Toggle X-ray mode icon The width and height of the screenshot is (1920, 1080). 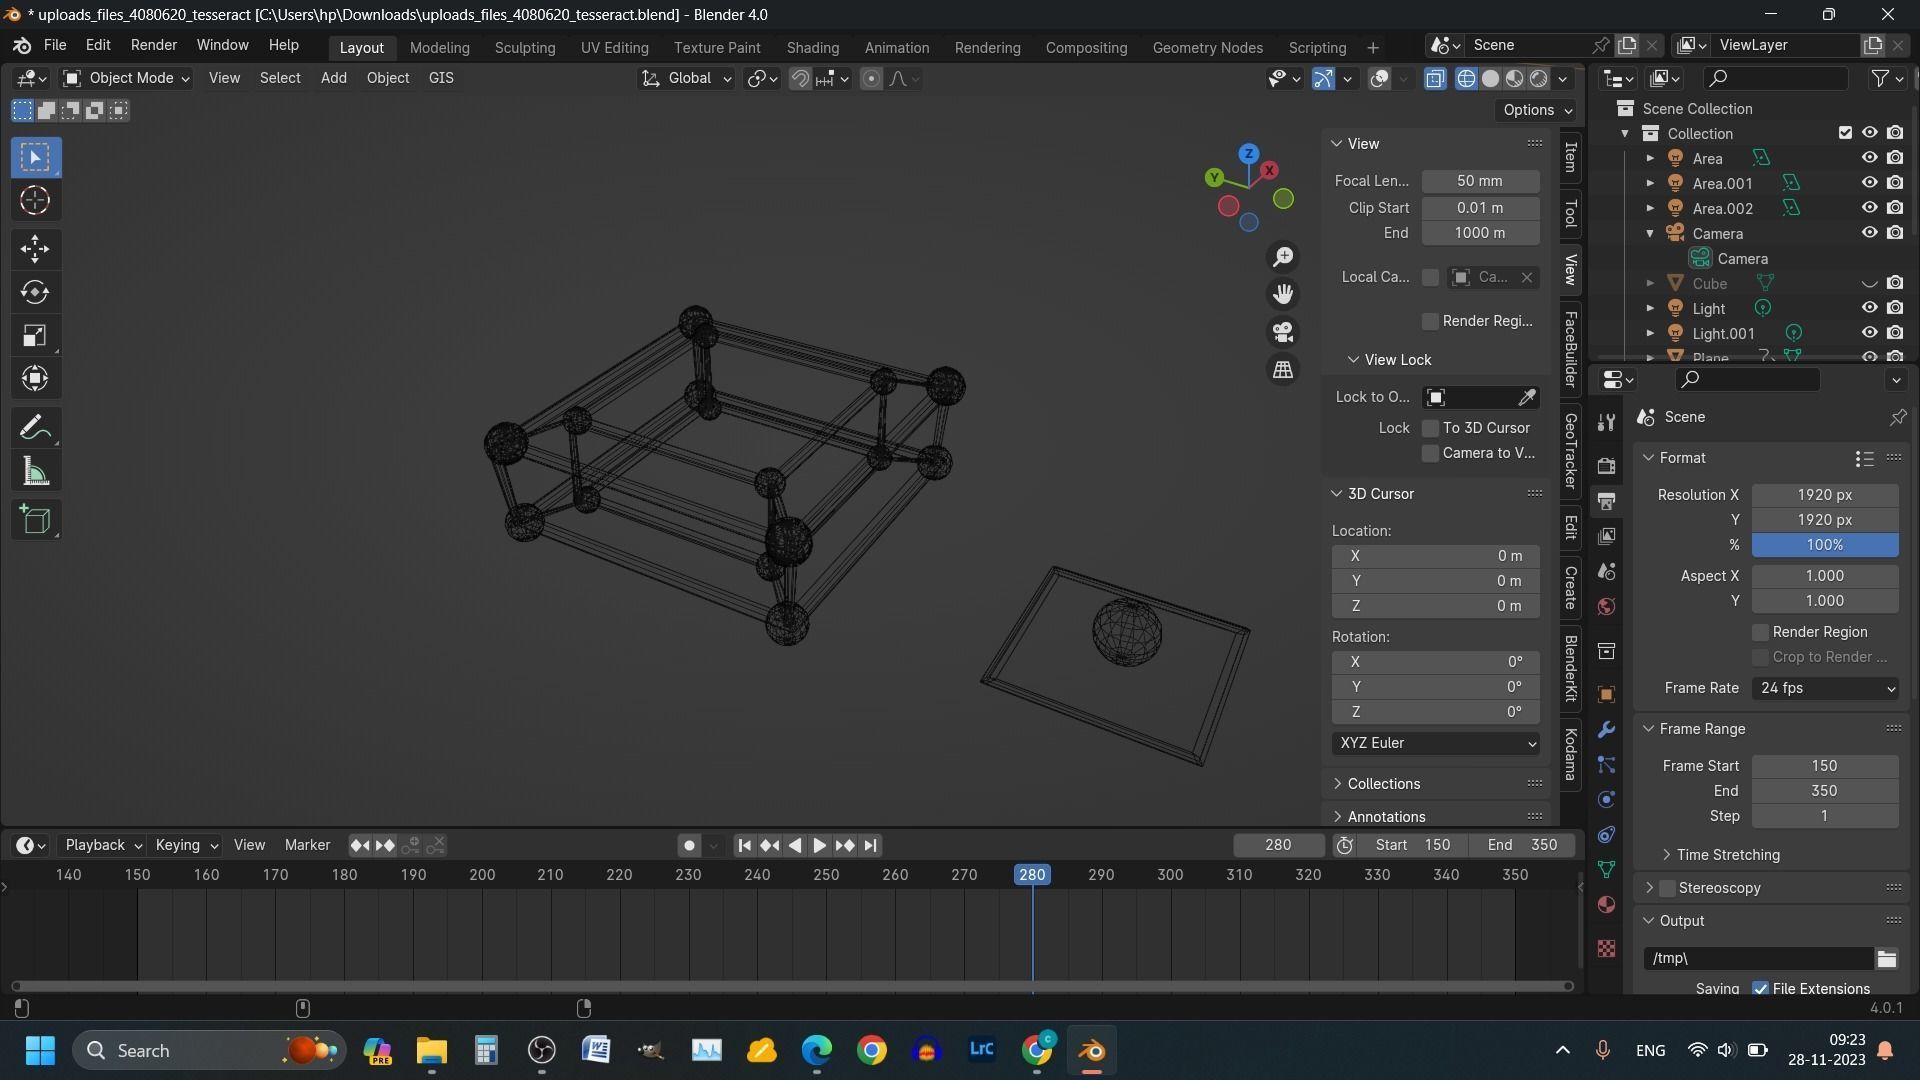pos(1435,78)
